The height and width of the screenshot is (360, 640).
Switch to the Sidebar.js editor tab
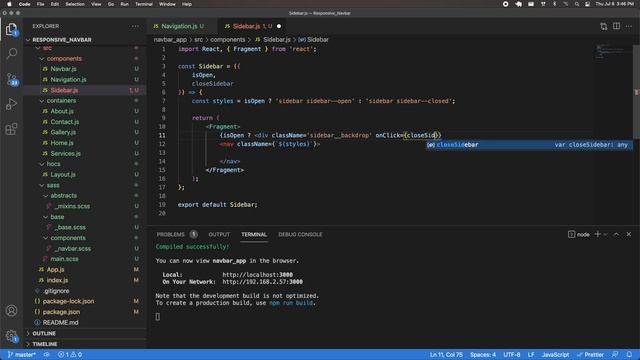point(252,26)
